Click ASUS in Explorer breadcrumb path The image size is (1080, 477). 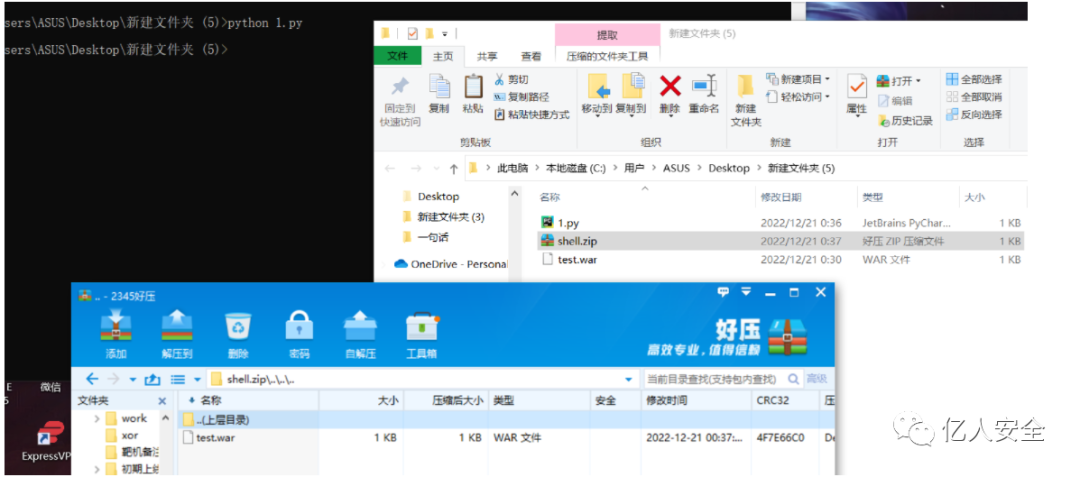point(676,168)
